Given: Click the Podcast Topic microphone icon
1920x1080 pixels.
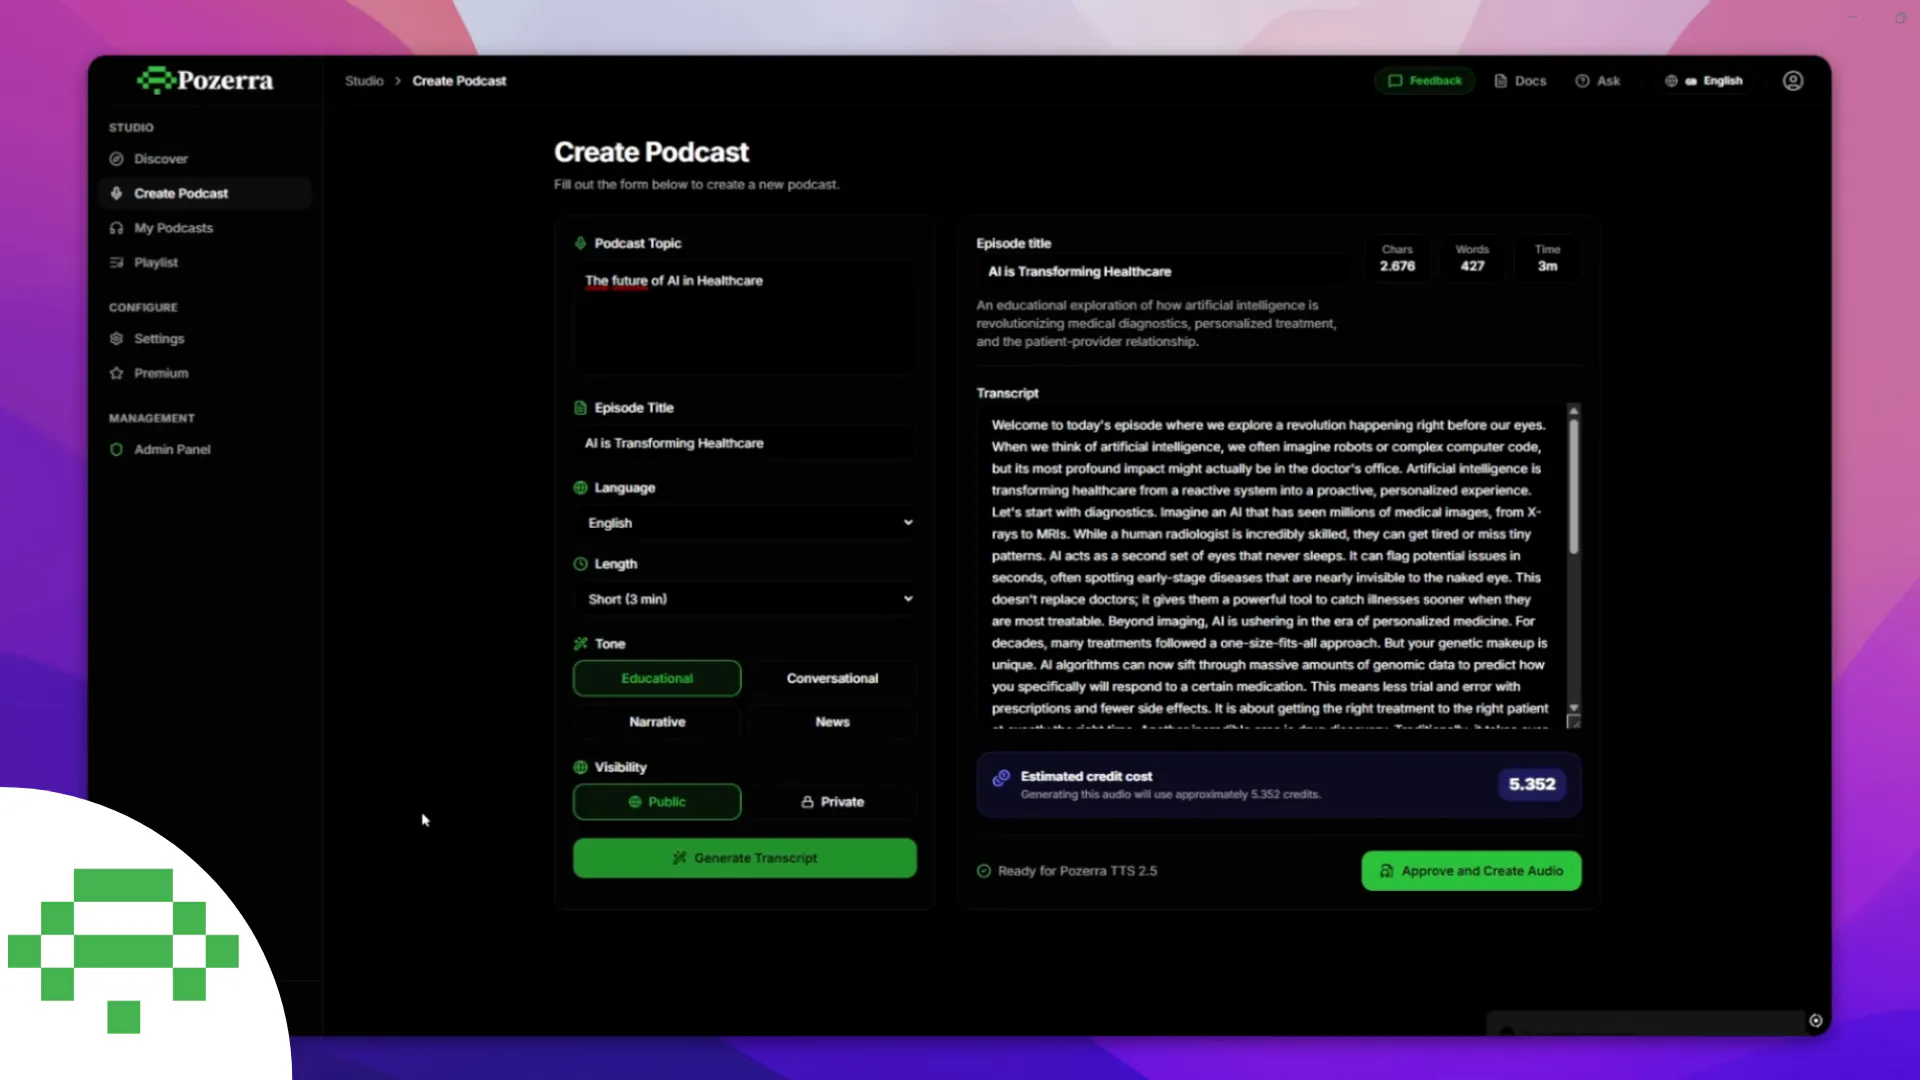Looking at the screenshot, I should 580,243.
